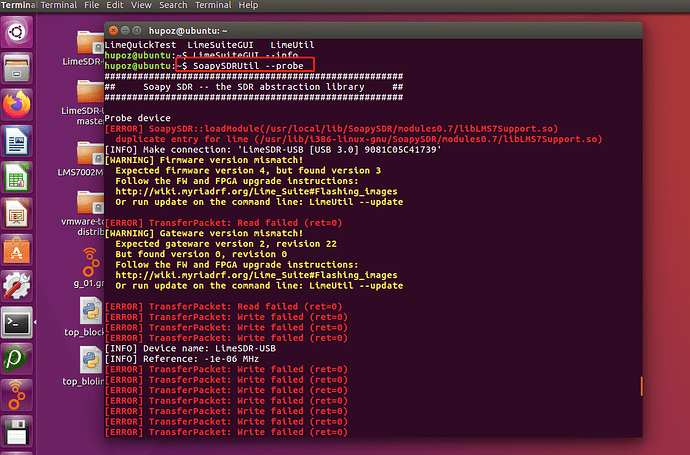The width and height of the screenshot is (690, 455).
Task: Click 'Expected firmware version 4' line
Action: [x=248, y=171]
